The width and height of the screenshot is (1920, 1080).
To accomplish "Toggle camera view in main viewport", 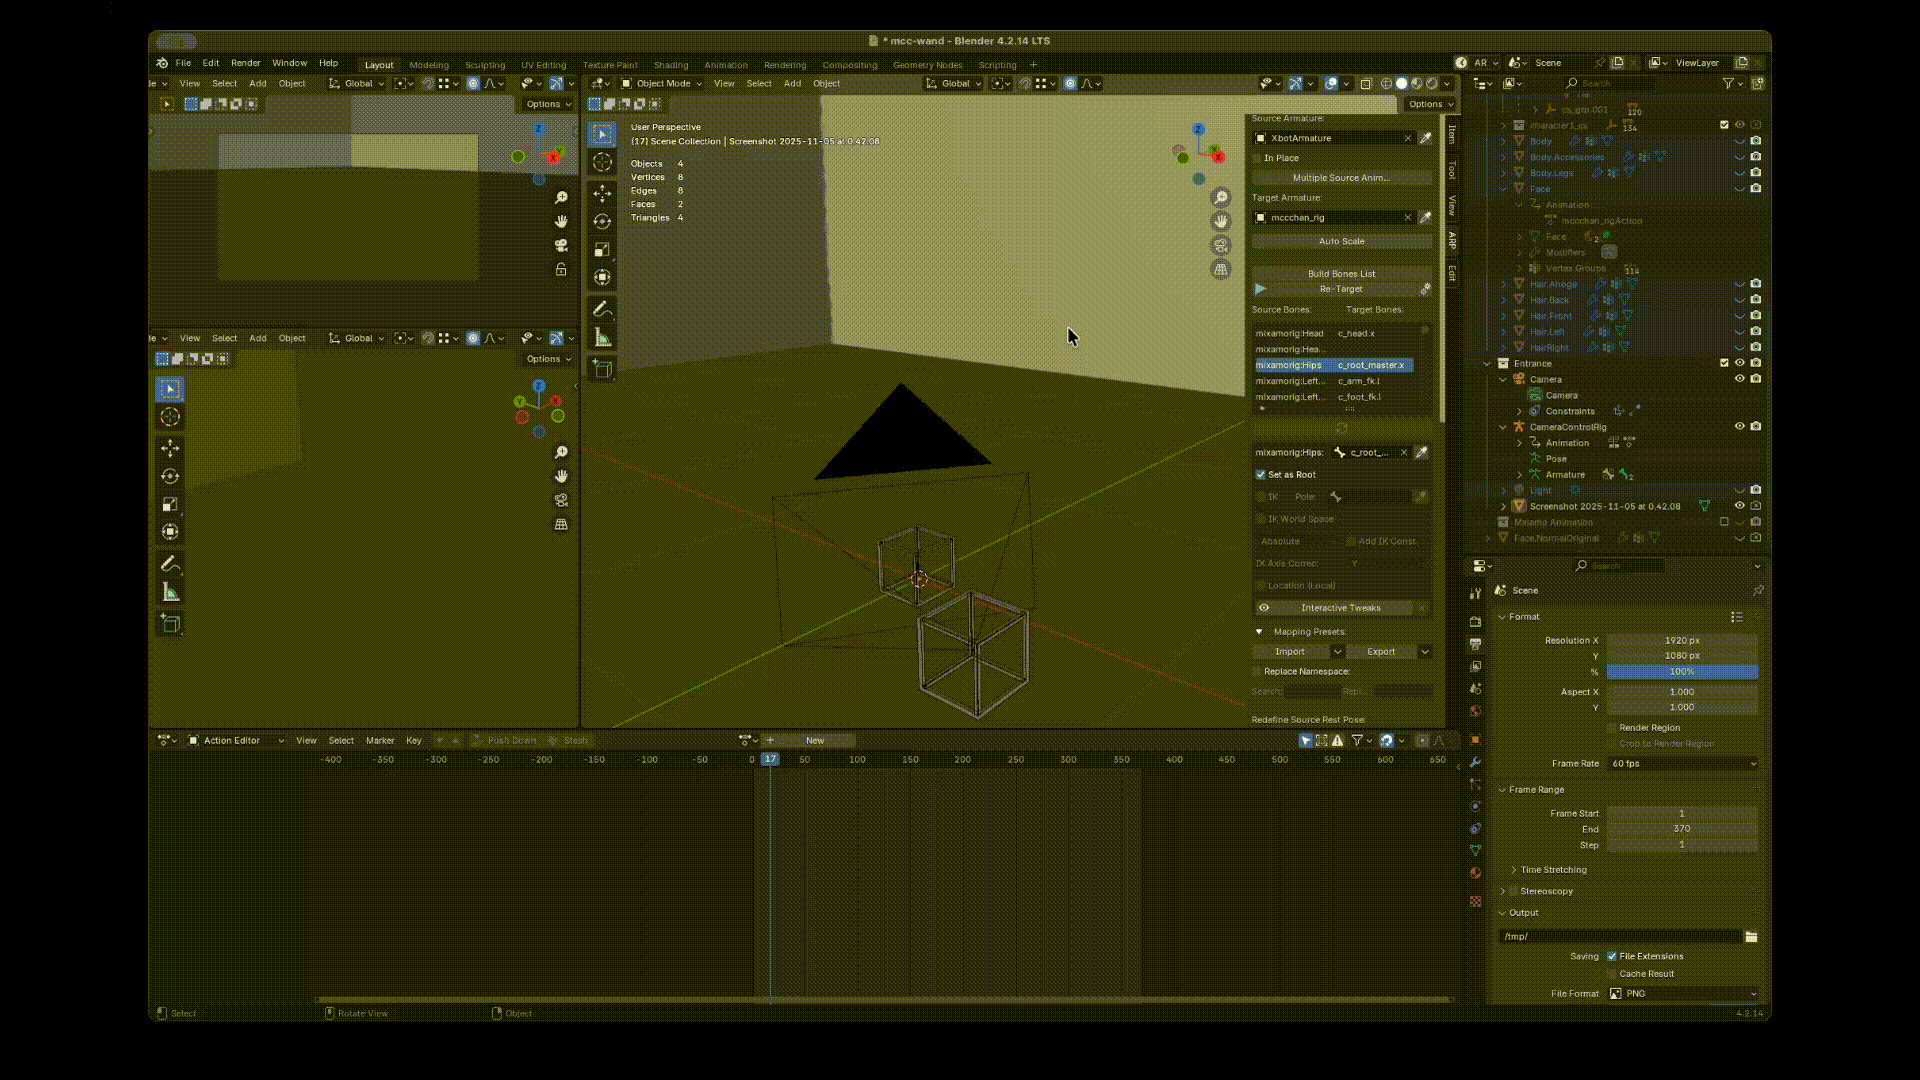I will [1220, 245].
